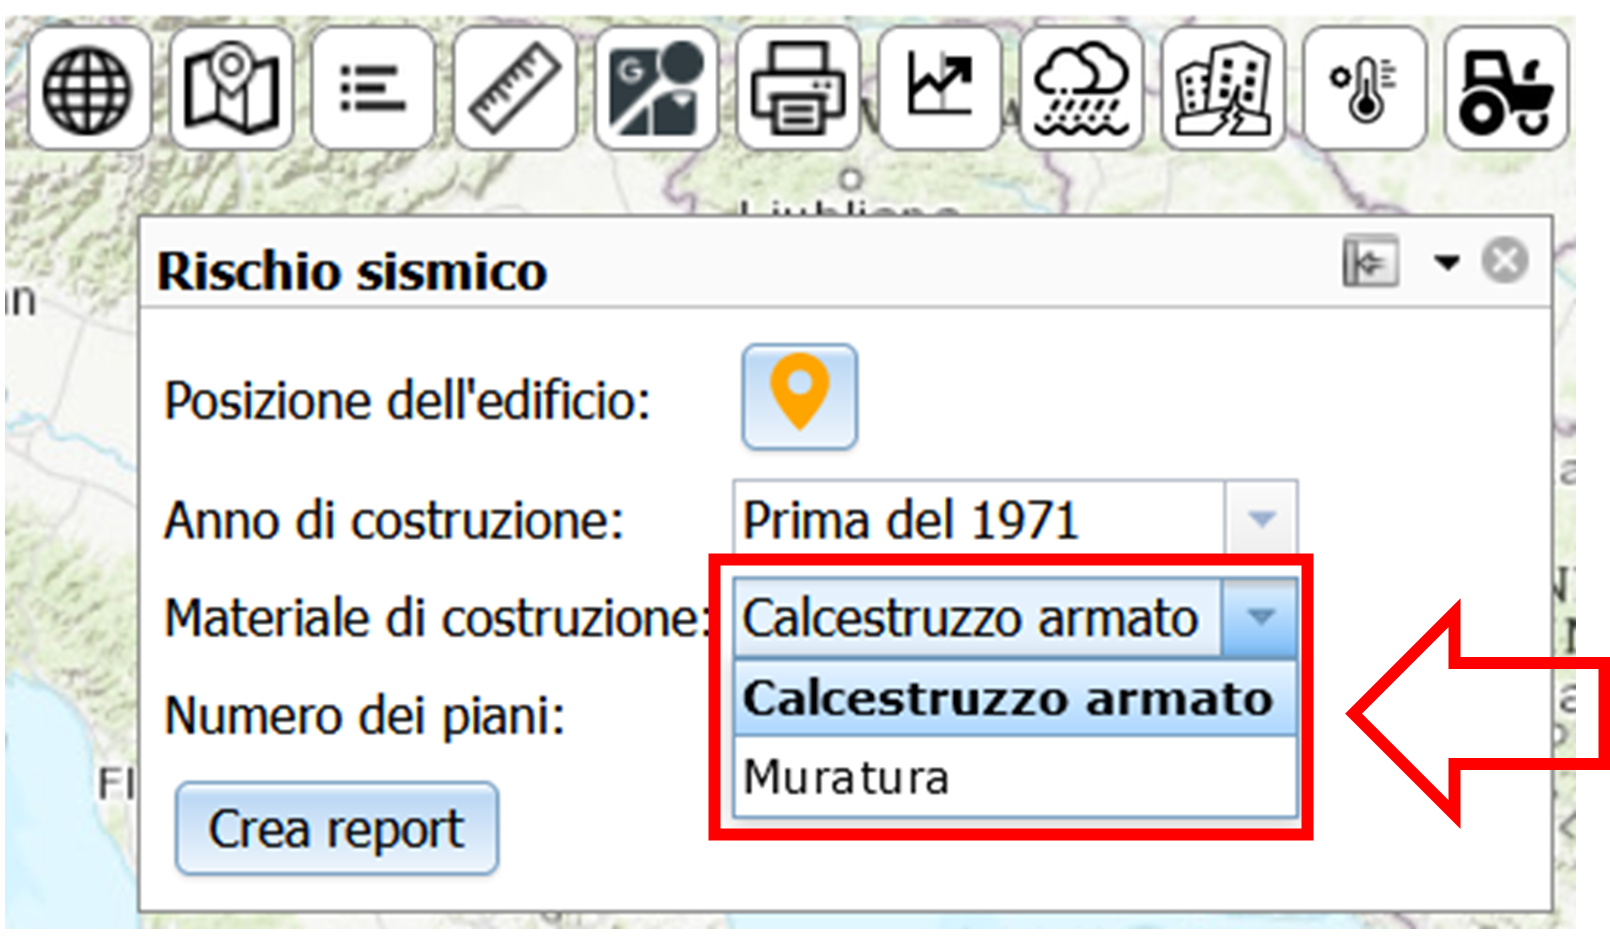Open the globe basemap tool

click(x=89, y=89)
